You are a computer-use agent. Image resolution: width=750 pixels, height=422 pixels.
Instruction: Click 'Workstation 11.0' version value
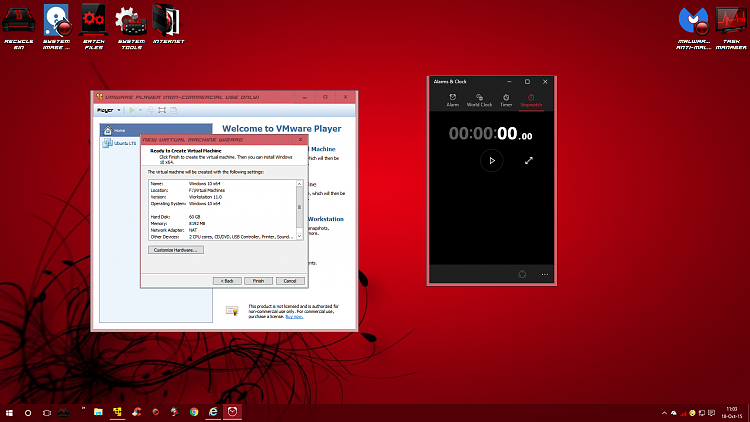(205, 197)
